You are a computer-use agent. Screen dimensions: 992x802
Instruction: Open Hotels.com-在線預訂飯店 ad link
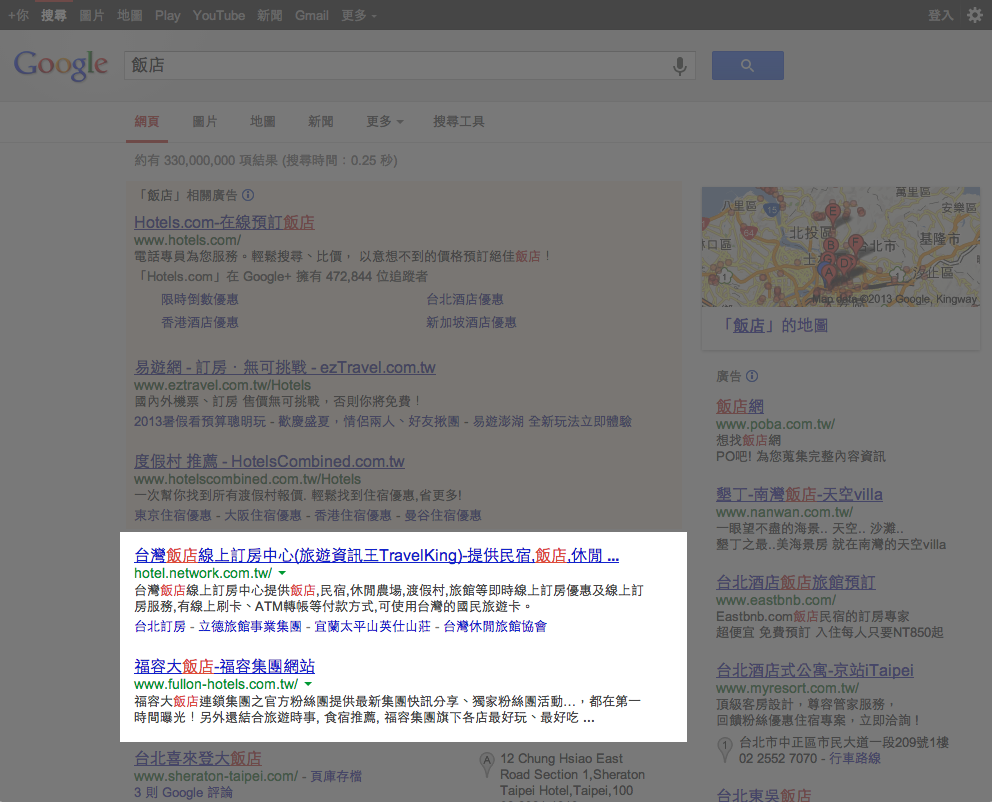pos(224,223)
